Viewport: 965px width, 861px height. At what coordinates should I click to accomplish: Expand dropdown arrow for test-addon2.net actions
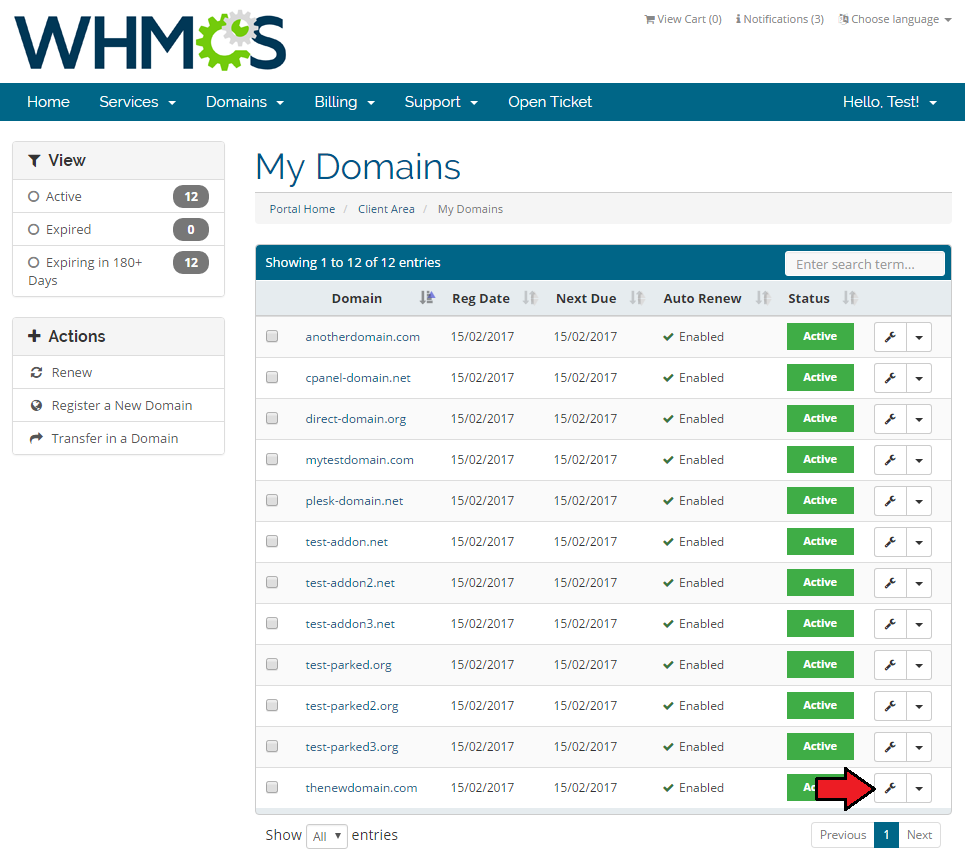919,583
